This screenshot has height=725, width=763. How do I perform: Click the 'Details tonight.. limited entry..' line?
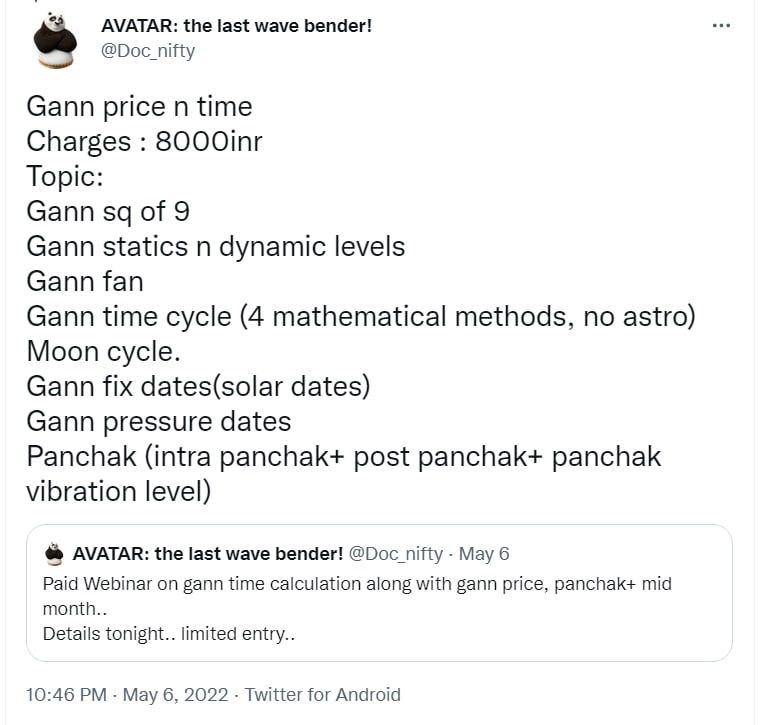(x=169, y=634)
